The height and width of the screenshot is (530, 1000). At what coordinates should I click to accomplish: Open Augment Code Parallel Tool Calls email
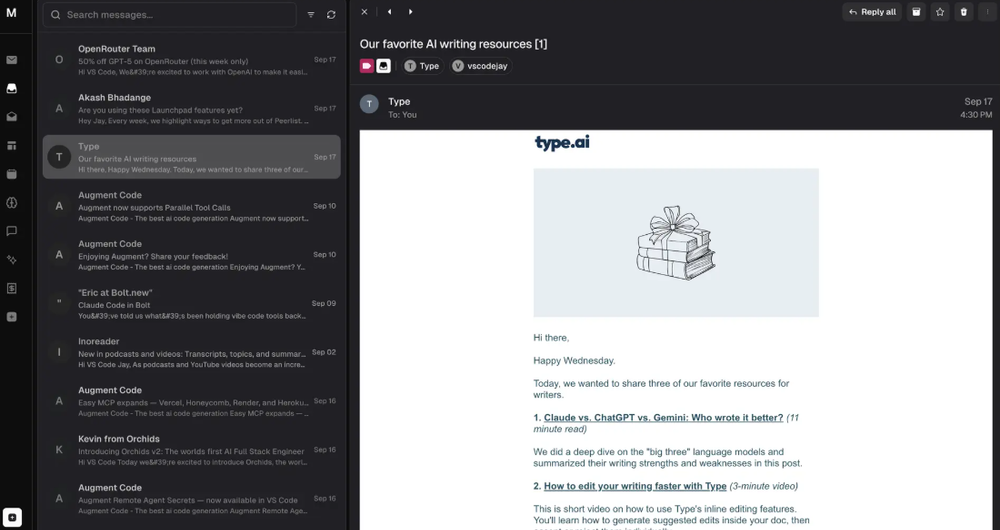[x=191, y=206]
